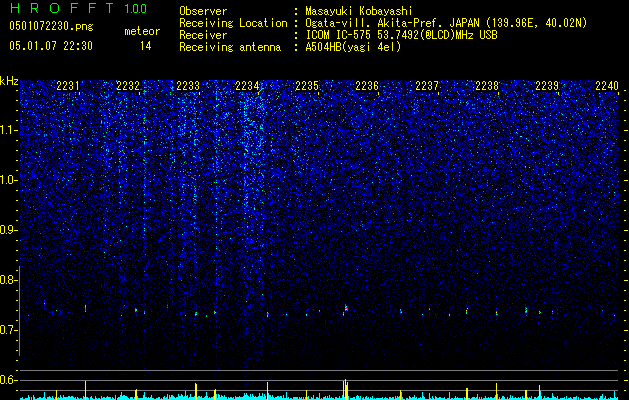Click the 2238 time marker

487,86
